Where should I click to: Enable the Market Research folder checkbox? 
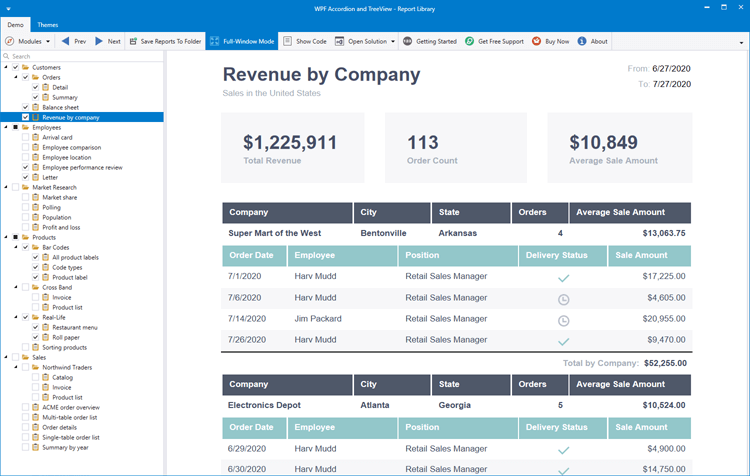[x=15, y=187]
